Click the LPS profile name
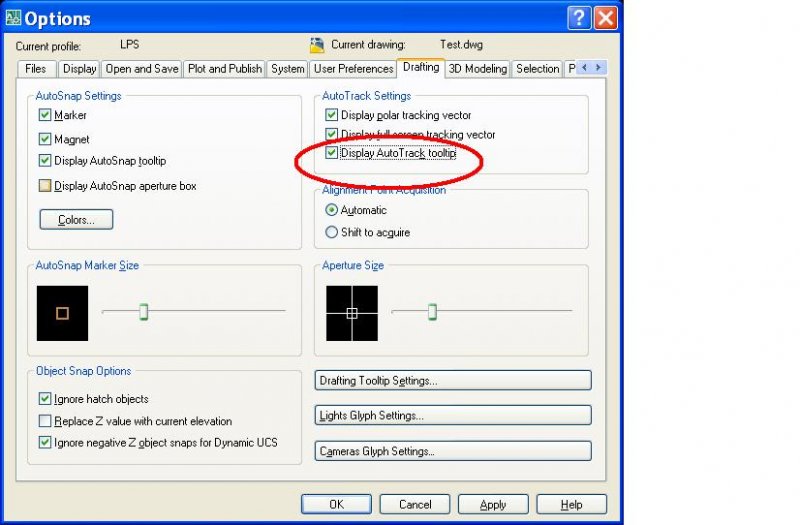800x525 pixels. click(130, 44)
